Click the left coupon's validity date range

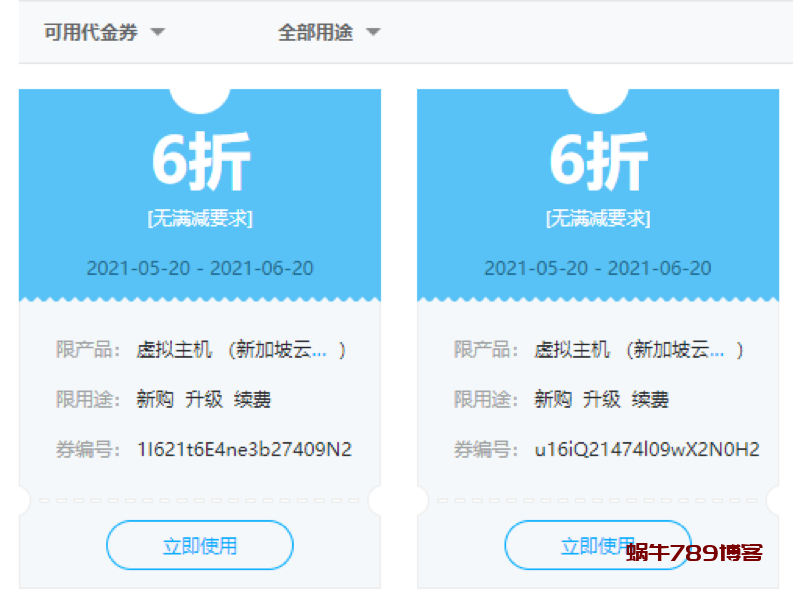pyautogui.click(x=200, y=268)
